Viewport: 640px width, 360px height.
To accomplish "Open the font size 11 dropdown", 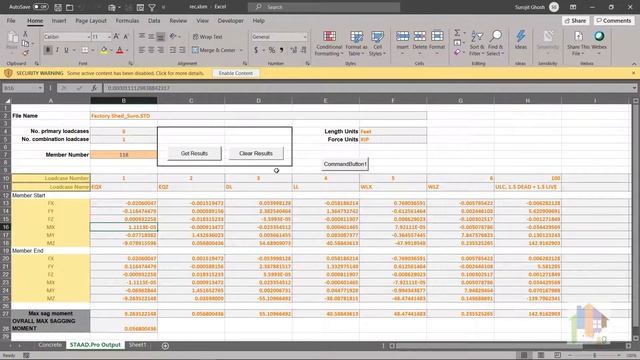I will coord(109,37).
